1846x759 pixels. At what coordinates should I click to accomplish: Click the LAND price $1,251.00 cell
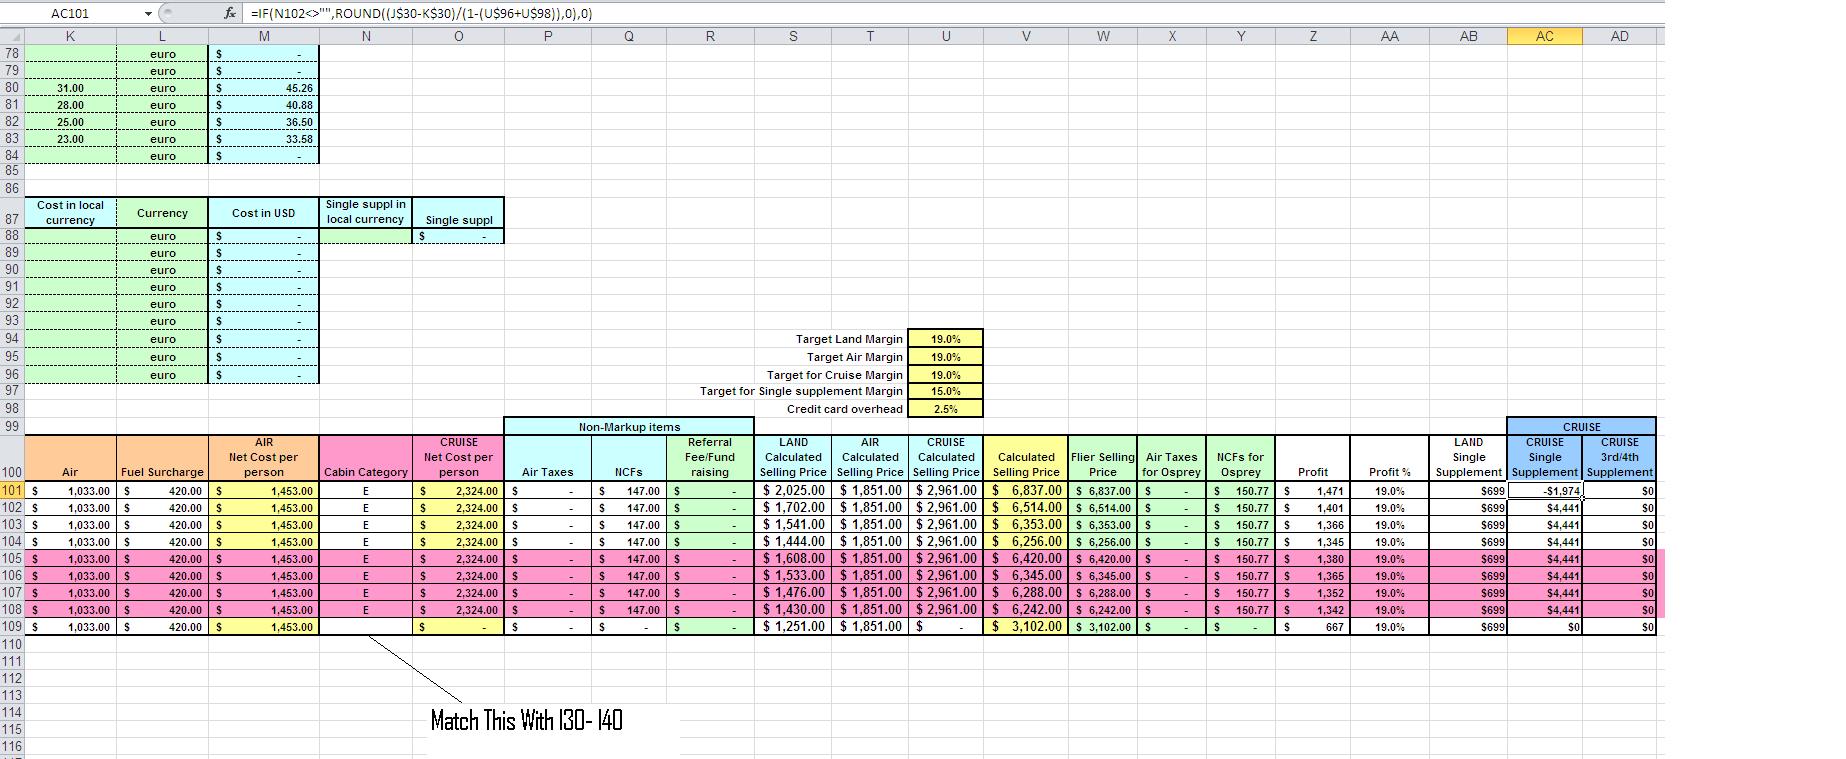(793, 627)
